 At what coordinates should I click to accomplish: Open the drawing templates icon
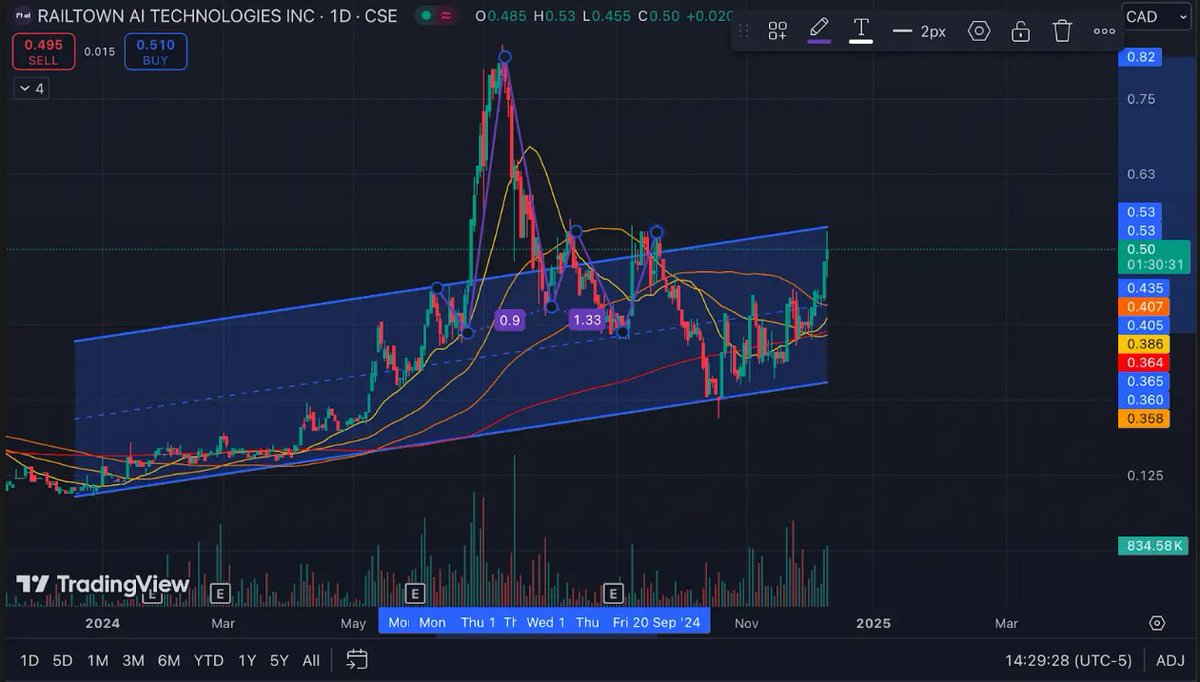(777, 31)
